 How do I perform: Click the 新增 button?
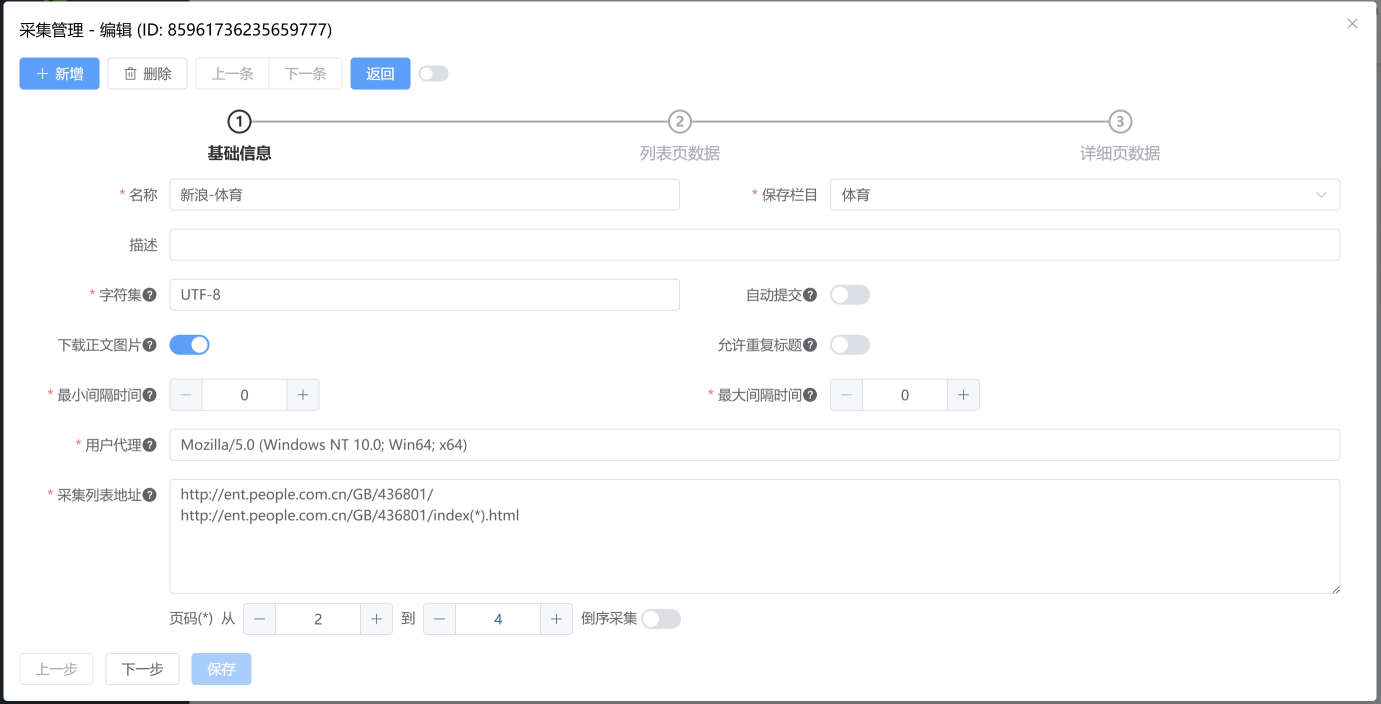click(59, 74)
